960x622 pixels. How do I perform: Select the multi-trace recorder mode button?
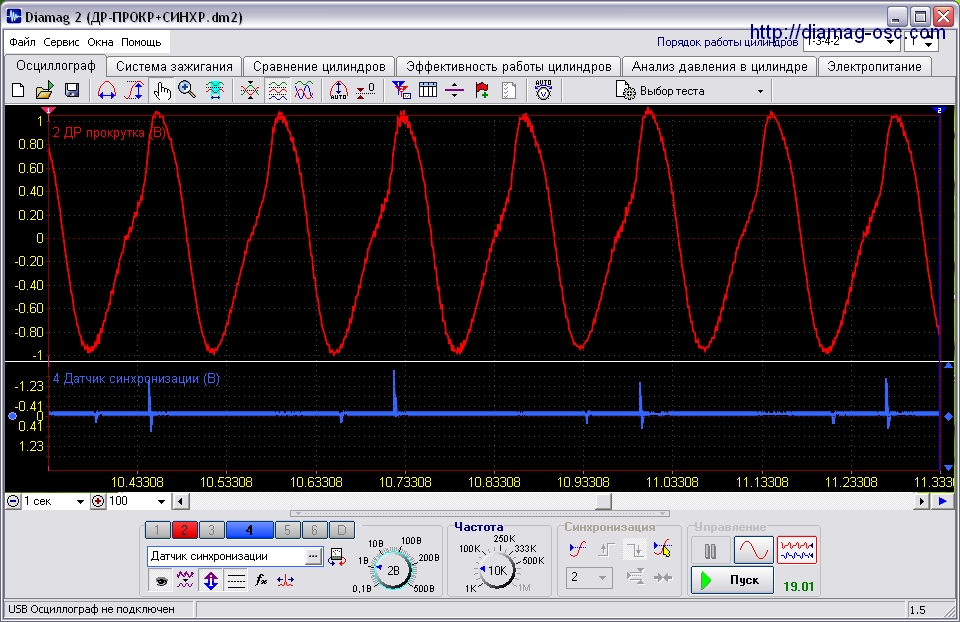pos(797,550)
